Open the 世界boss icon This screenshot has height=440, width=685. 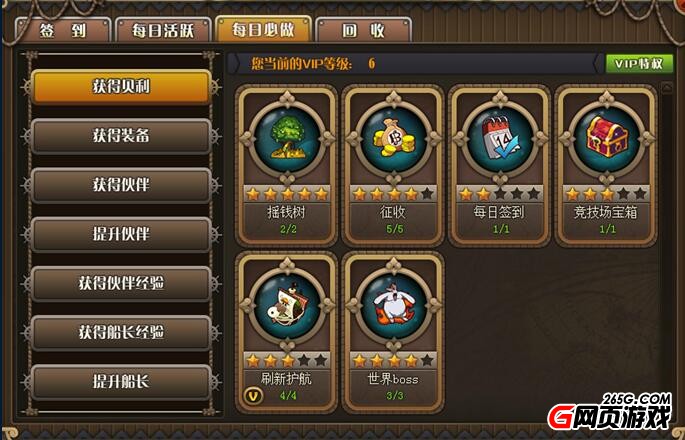(394, 306)
